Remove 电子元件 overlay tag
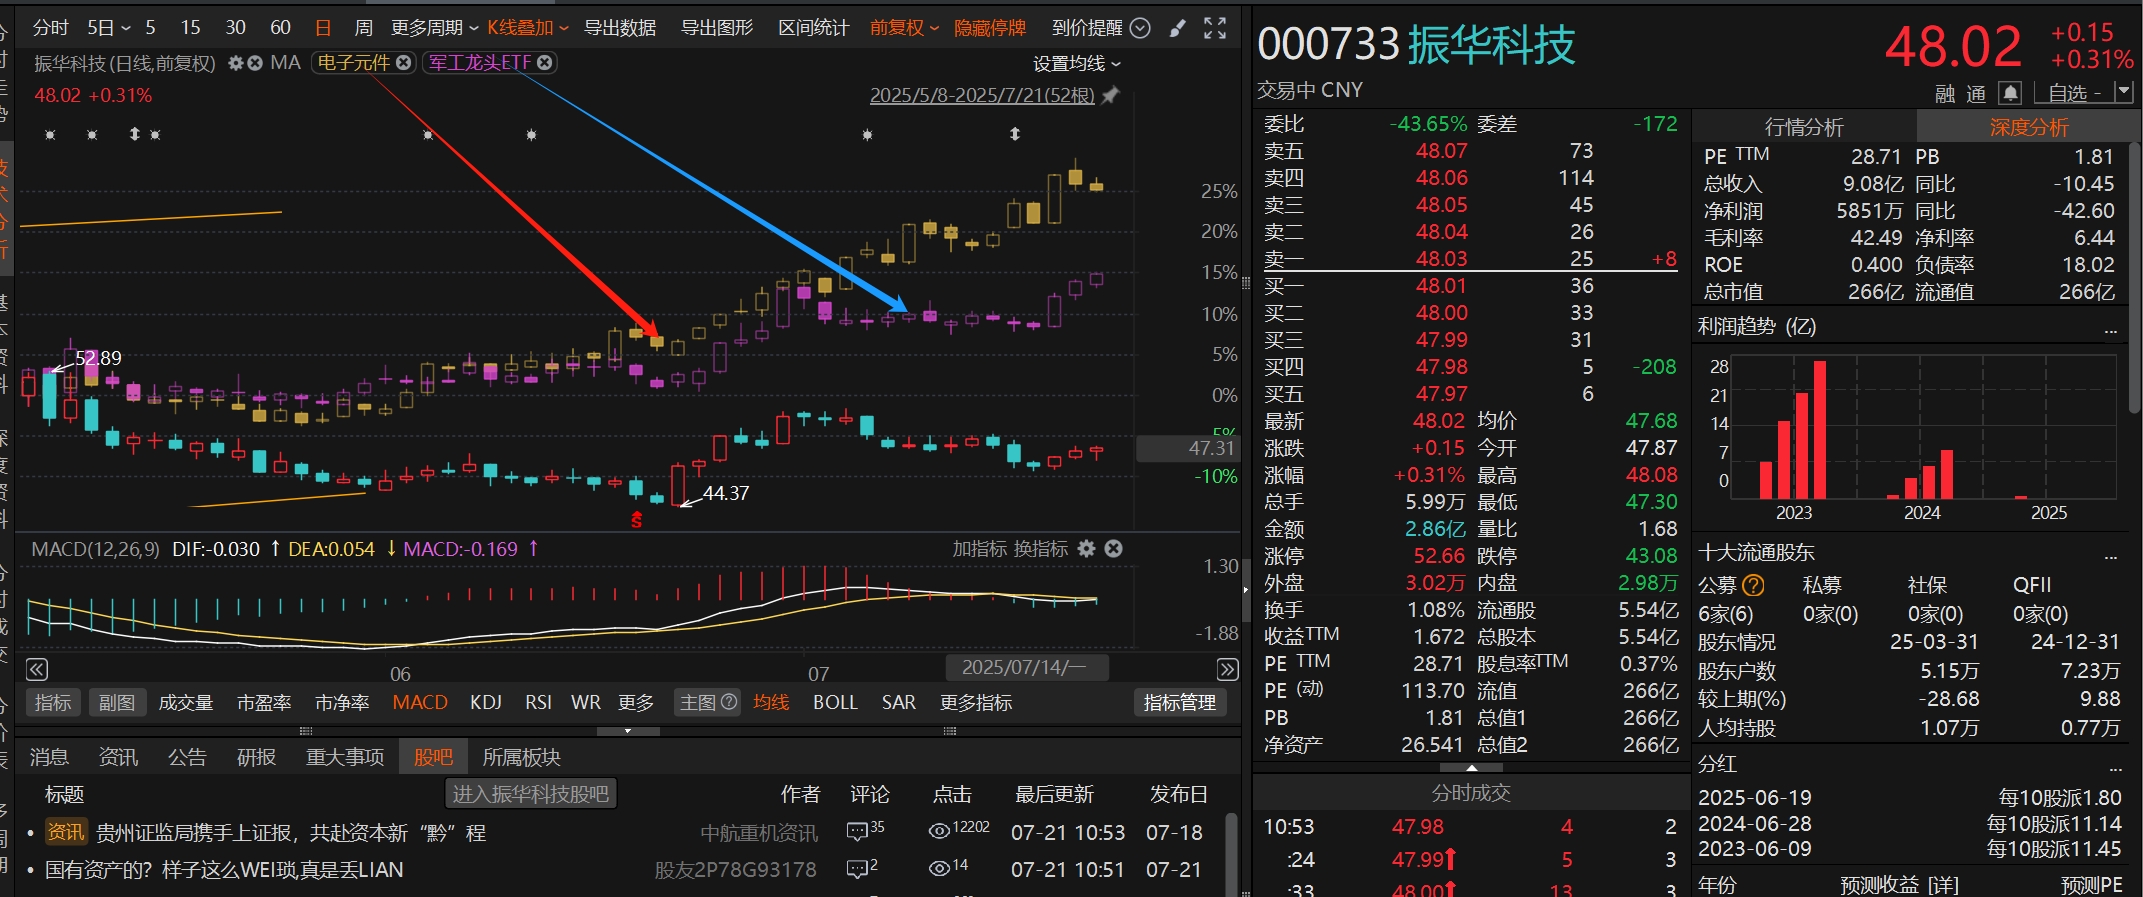 coord(404,62)
